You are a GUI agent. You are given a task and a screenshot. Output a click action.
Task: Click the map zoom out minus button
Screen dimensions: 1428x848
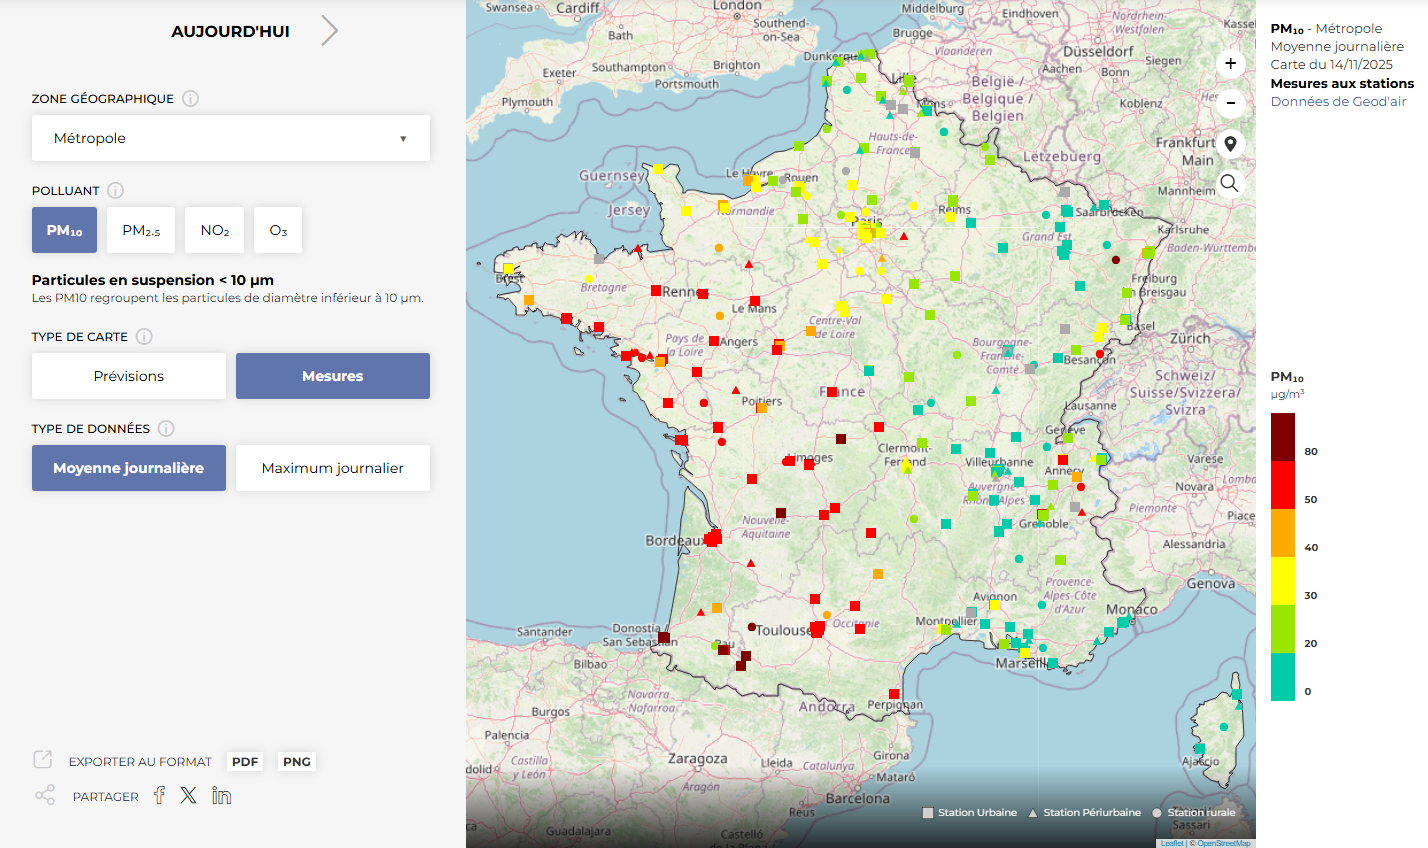(1230, 103)
